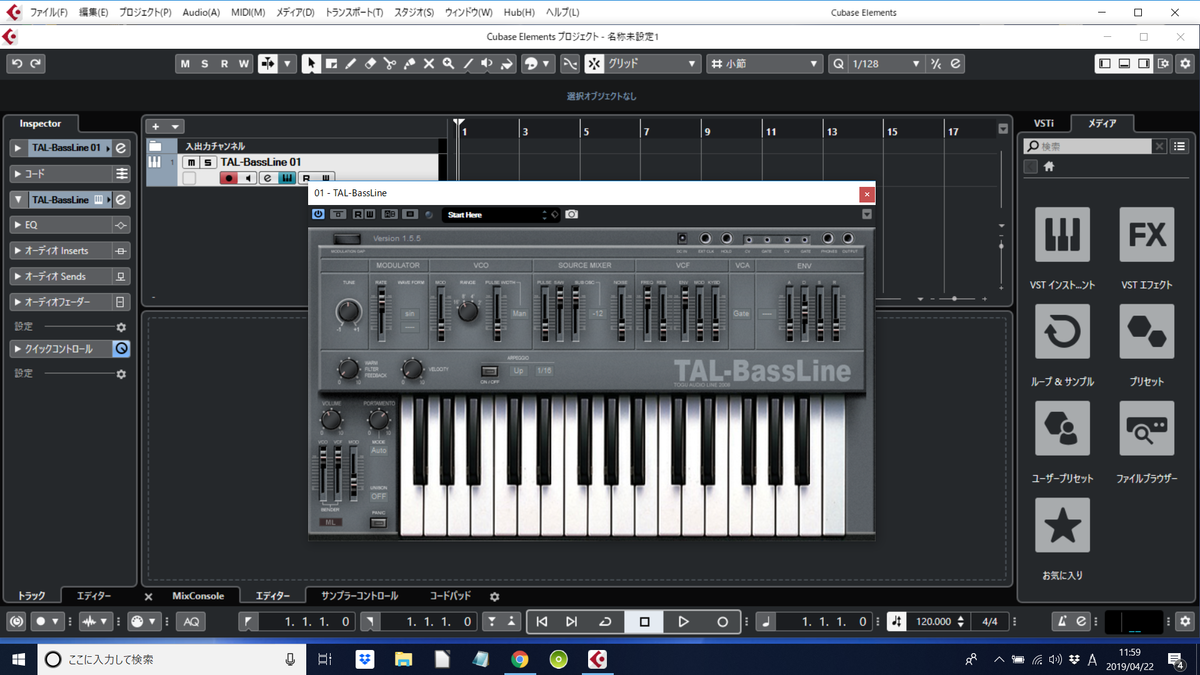The width and height of the screenshot is (1200, 675).
Task: Toggle monitor on TAL-BassLine 01 track
Action: coord(248,178)
